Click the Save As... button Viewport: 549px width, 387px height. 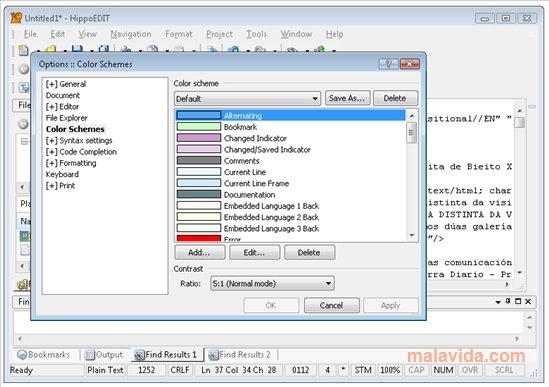pyautogui.click(x=347, y=98)
